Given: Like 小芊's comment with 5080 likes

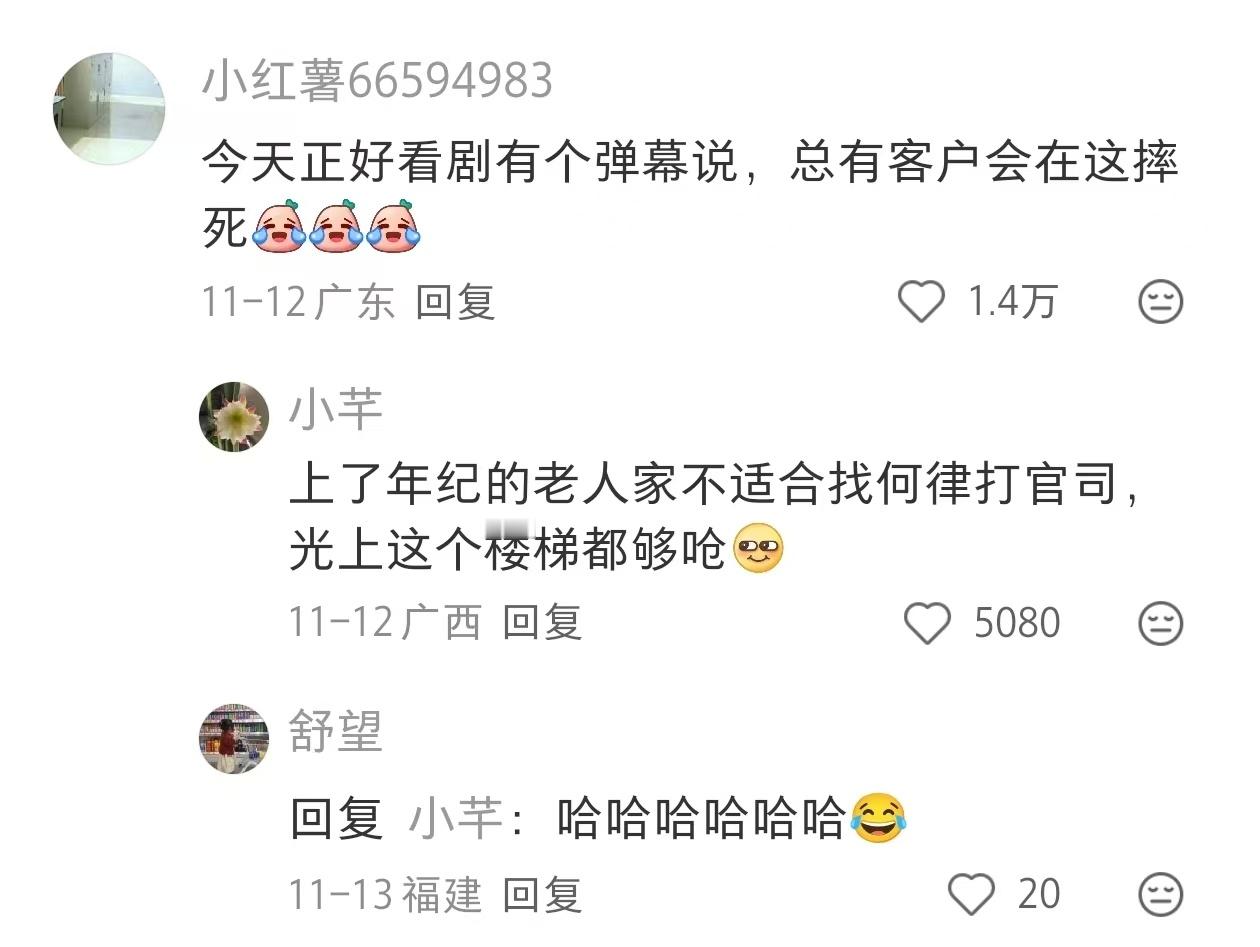Looking at the screenshot, I should 927,624.
